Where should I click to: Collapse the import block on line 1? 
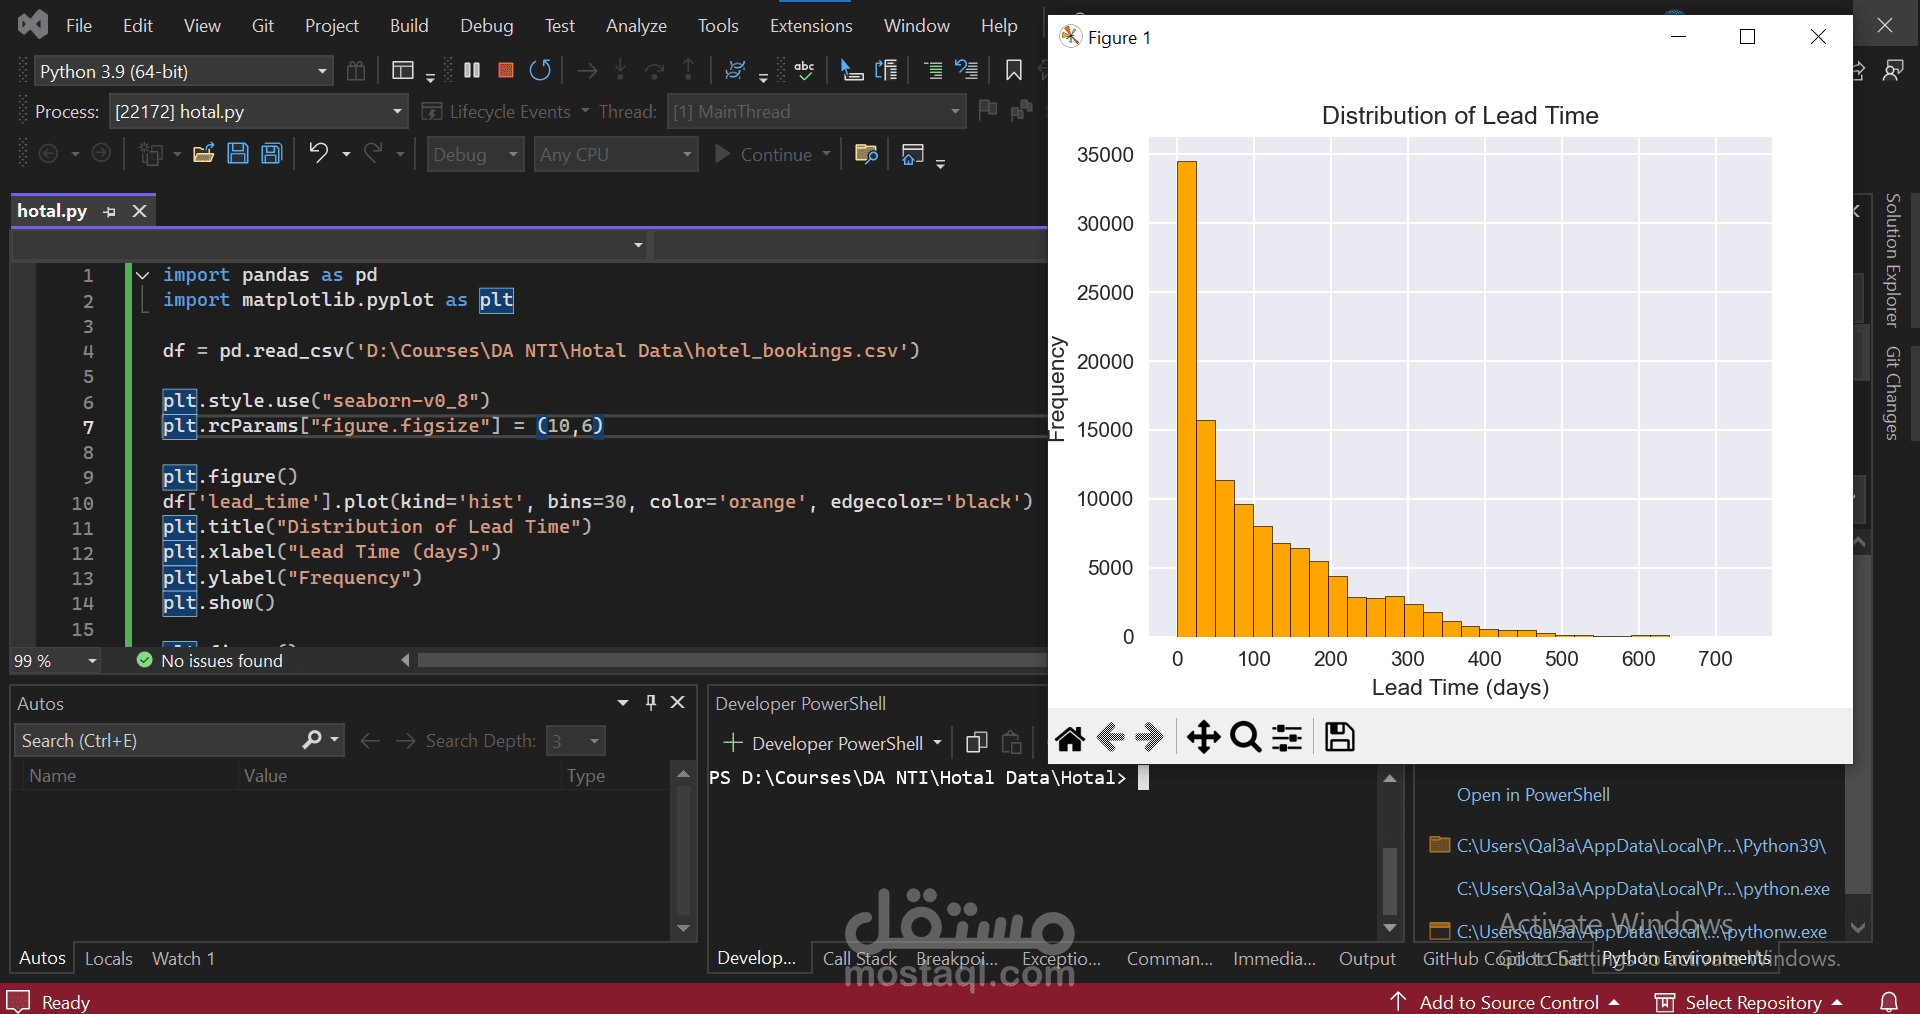tap(143, 275)
